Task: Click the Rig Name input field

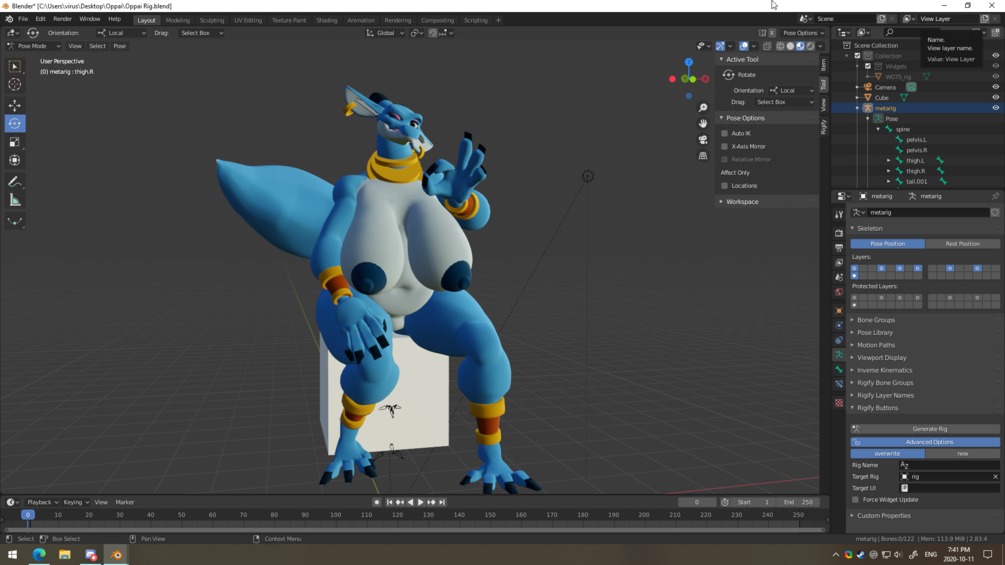Action: pos(949,465)
